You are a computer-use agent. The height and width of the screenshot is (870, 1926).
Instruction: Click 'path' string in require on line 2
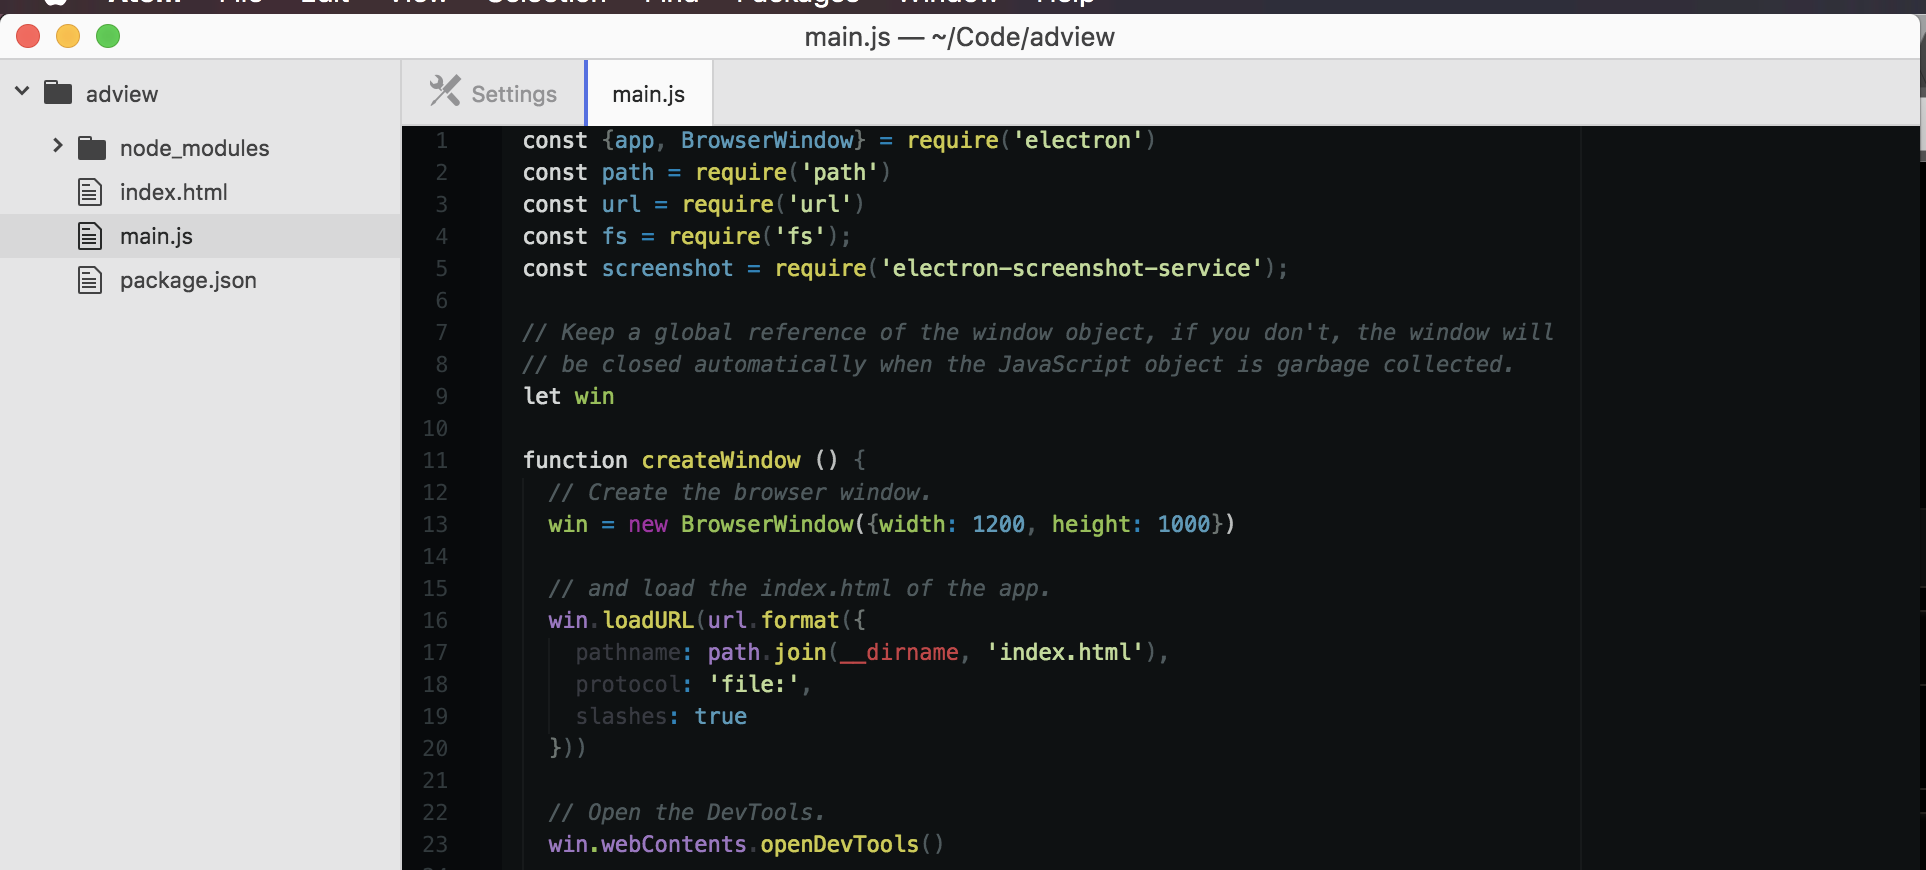click(840, 172)
